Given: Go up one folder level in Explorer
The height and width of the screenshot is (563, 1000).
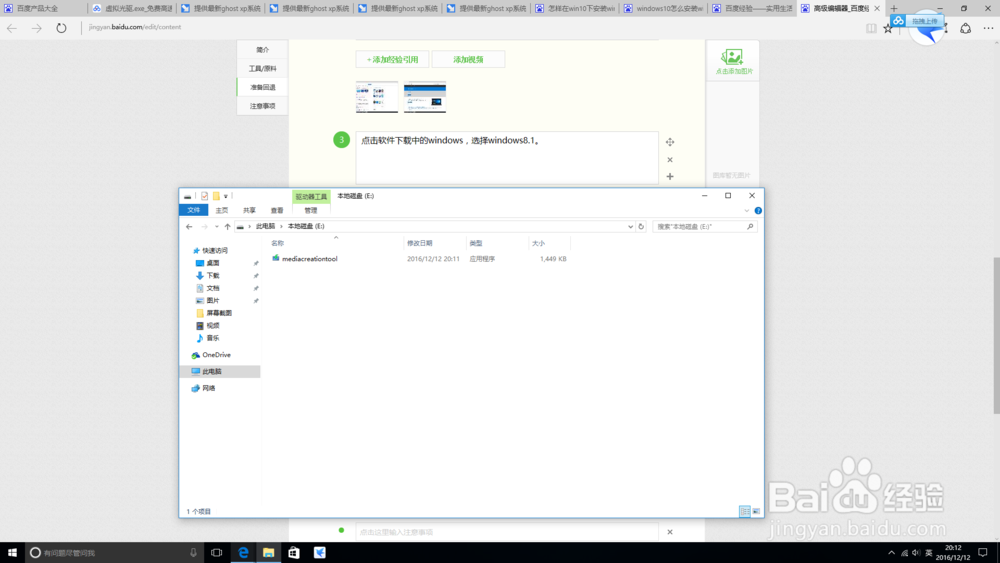Looking at the screenshot, I should pyautogui.click(x=227, y=226).
